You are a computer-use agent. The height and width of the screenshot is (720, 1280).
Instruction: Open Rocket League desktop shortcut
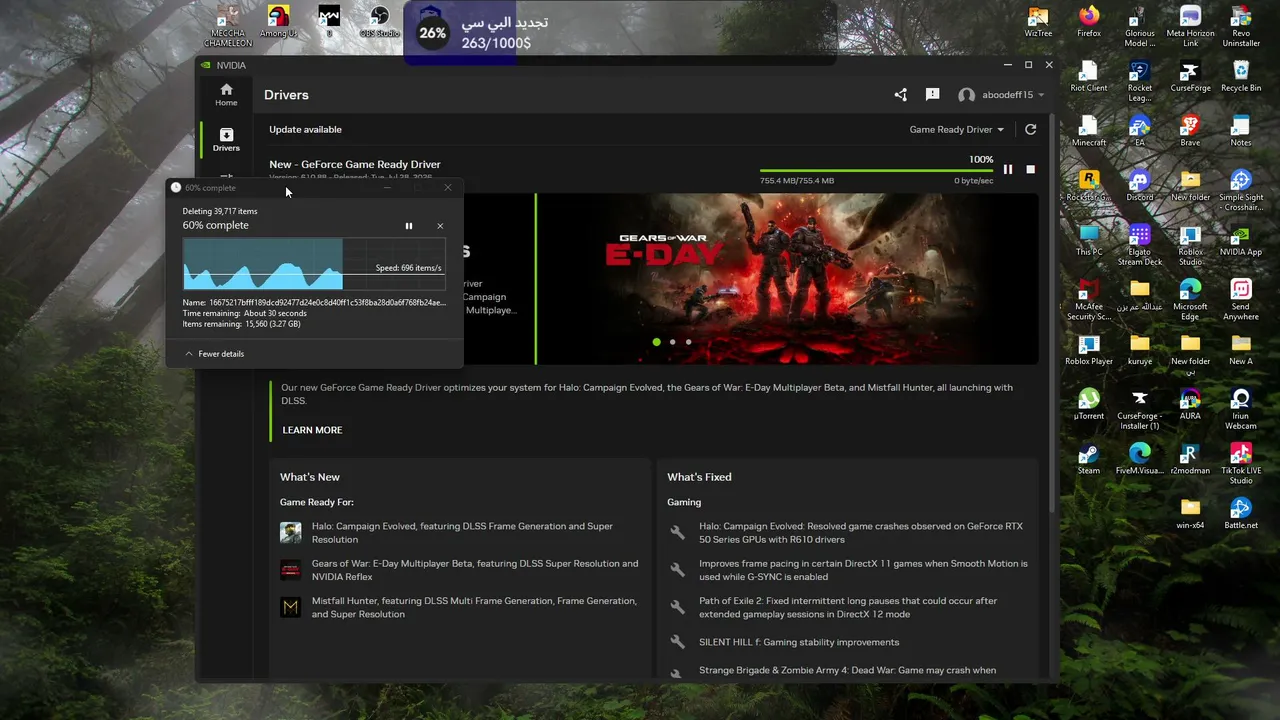[x=1140, y=81]
